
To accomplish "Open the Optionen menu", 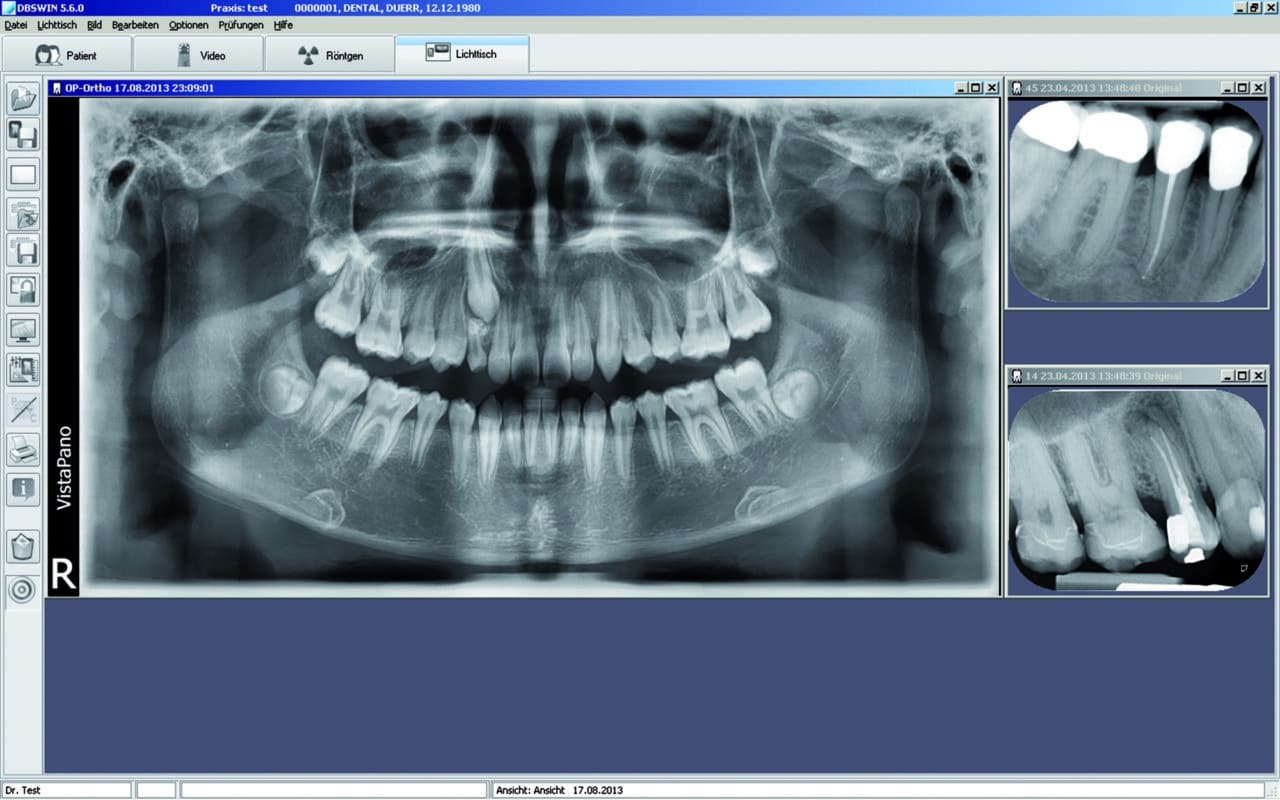I will (x=188, y=25).
